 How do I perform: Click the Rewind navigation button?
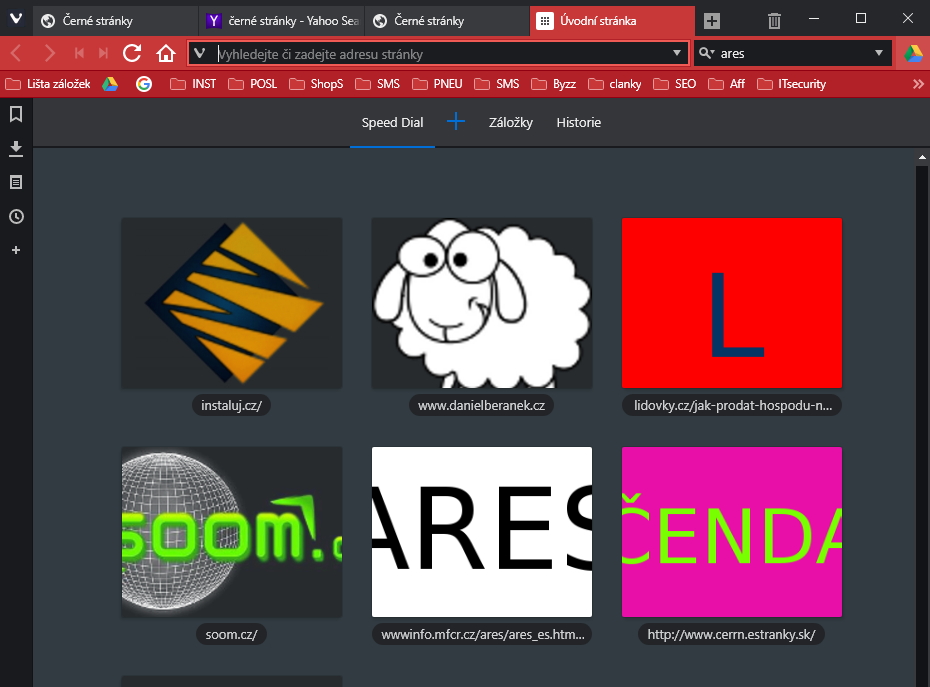coord(79,53)
